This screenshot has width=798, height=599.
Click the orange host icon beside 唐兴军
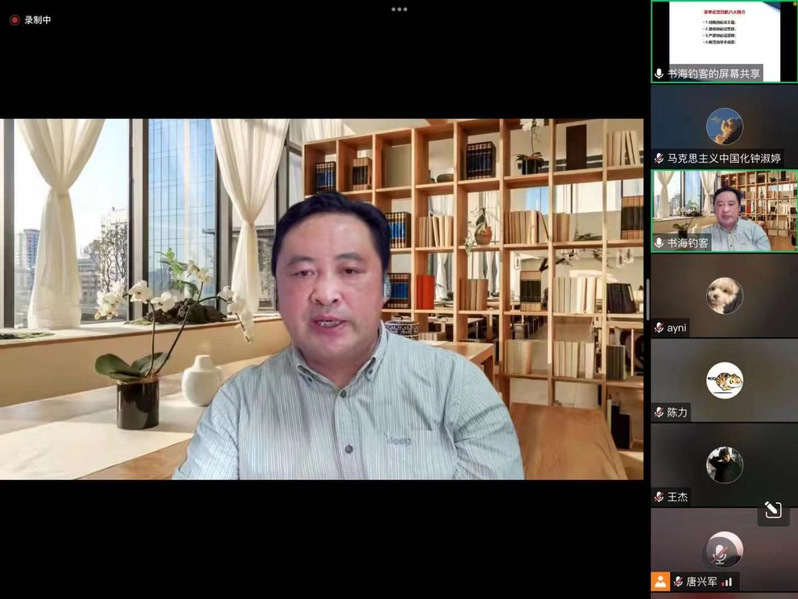[660, 581]
